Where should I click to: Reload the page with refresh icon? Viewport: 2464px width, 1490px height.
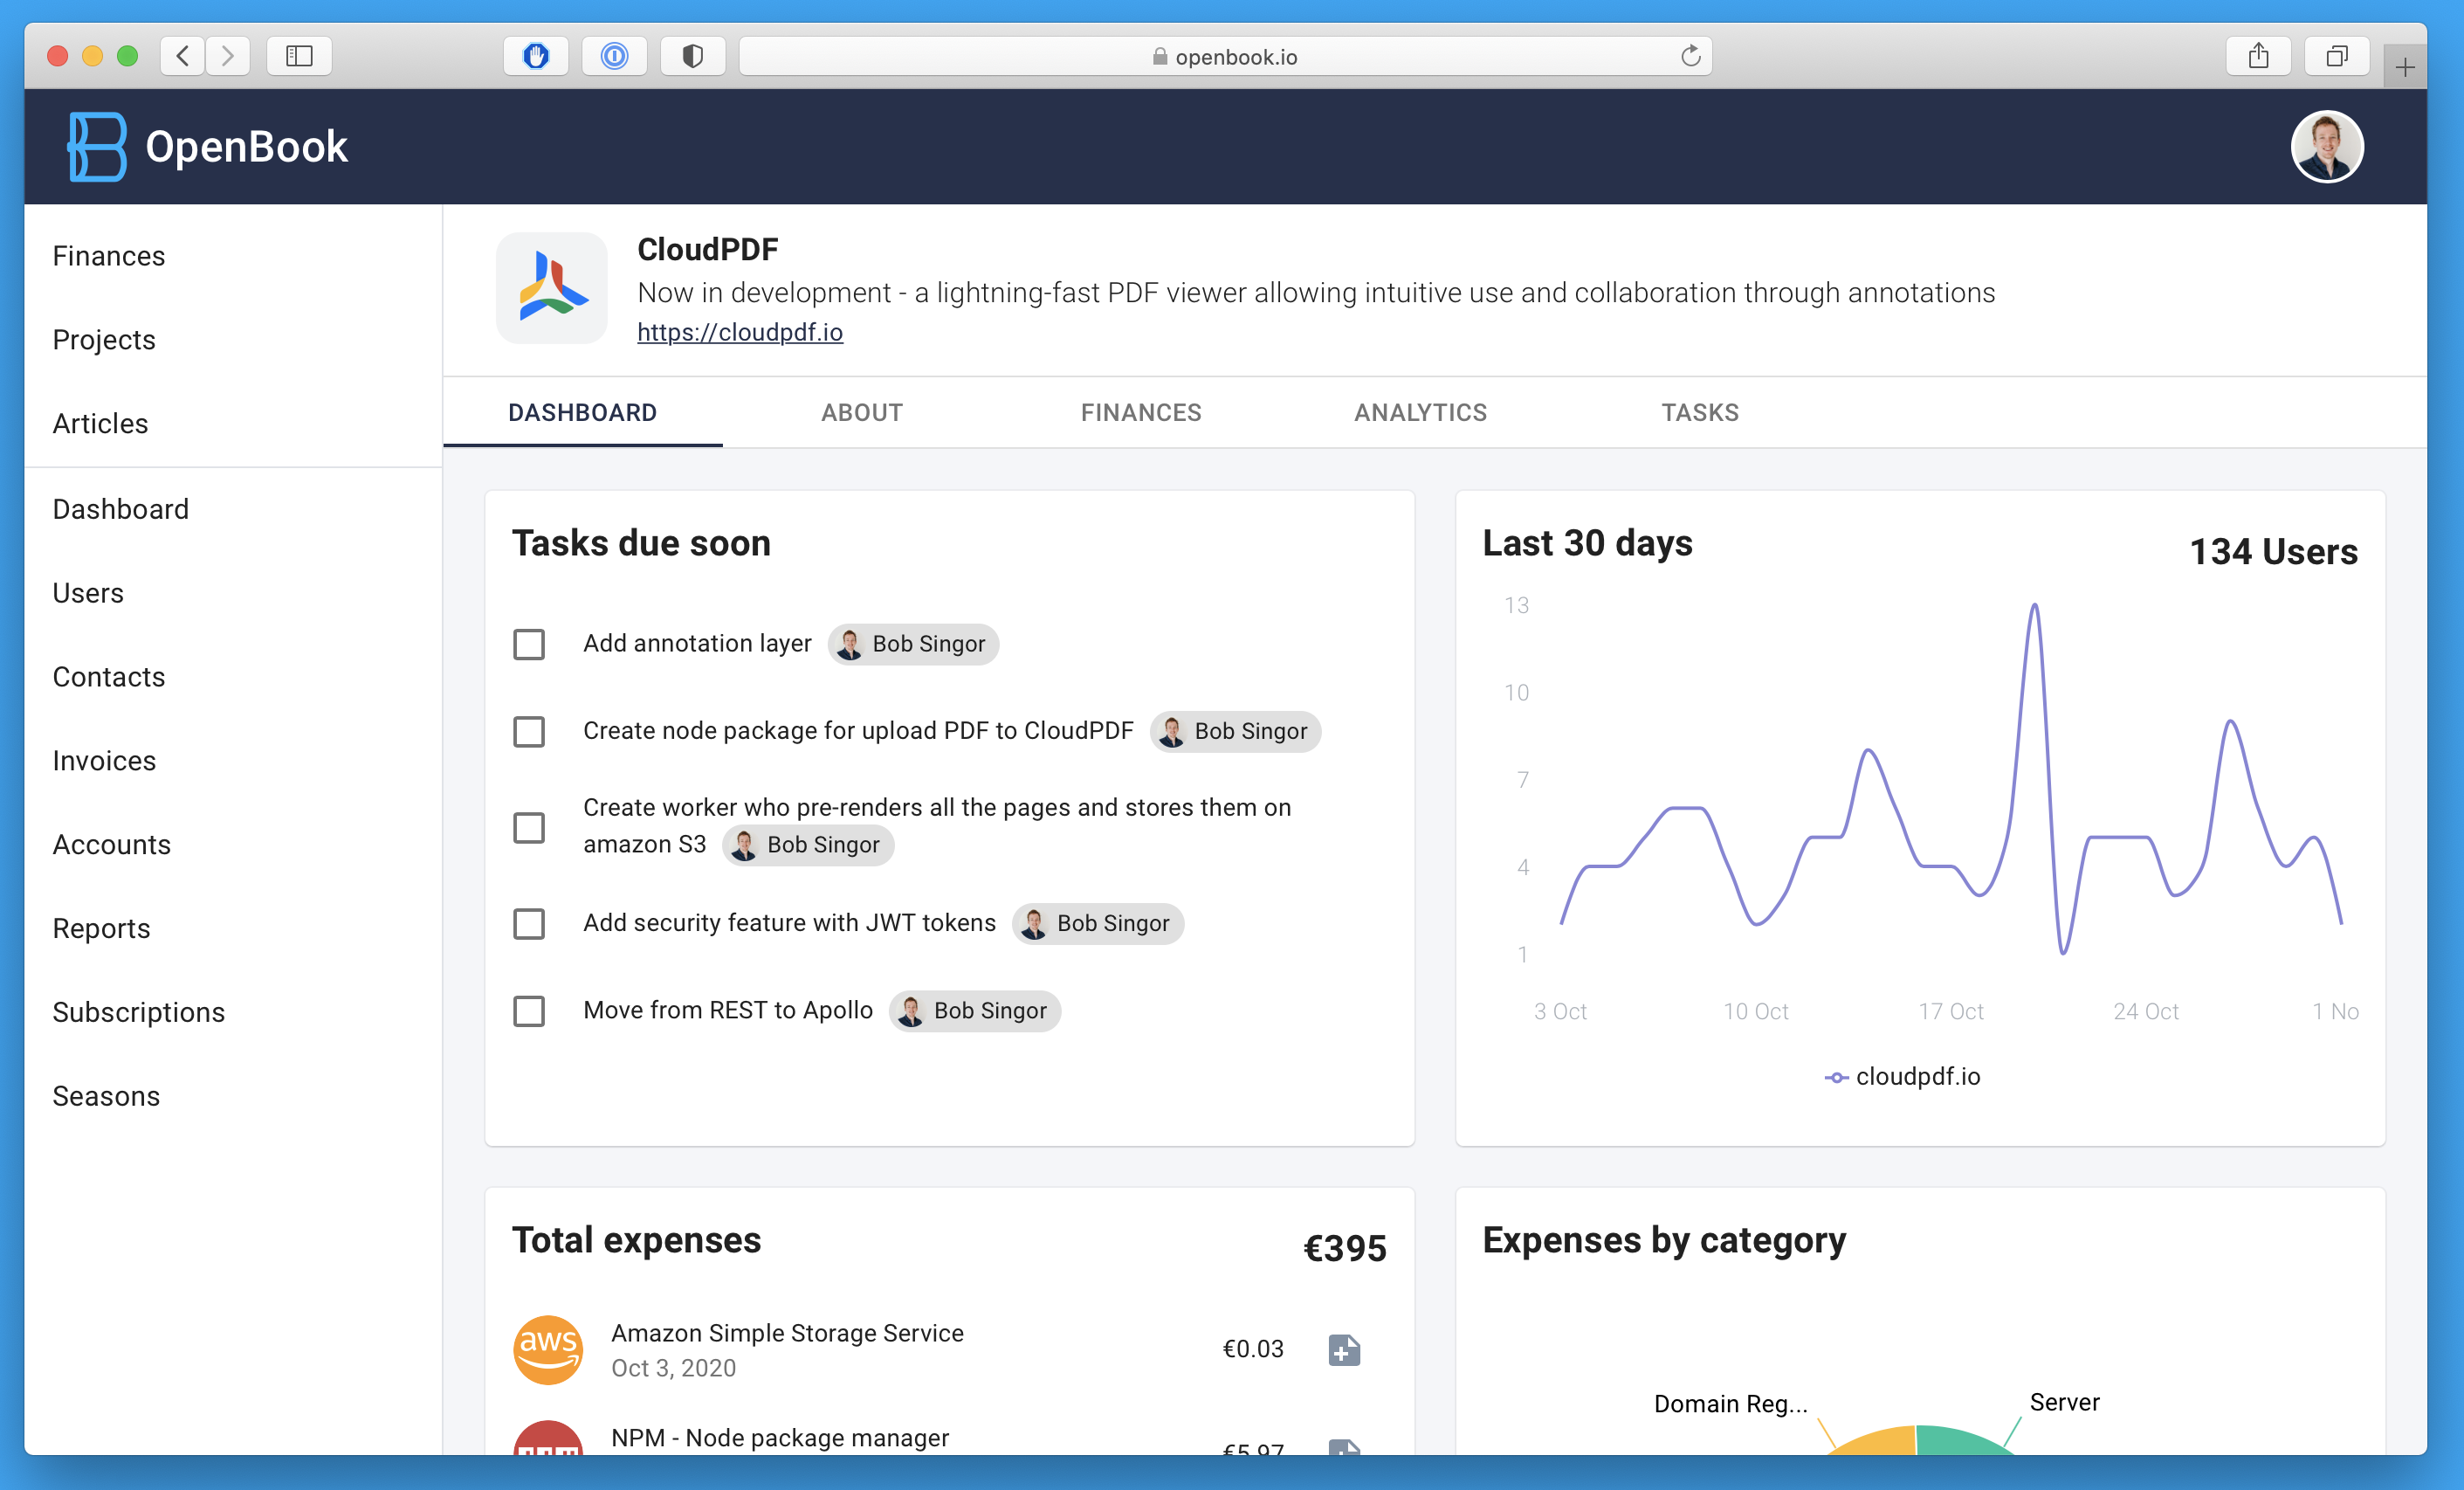pyautogui.click(x=1690, y=56)
